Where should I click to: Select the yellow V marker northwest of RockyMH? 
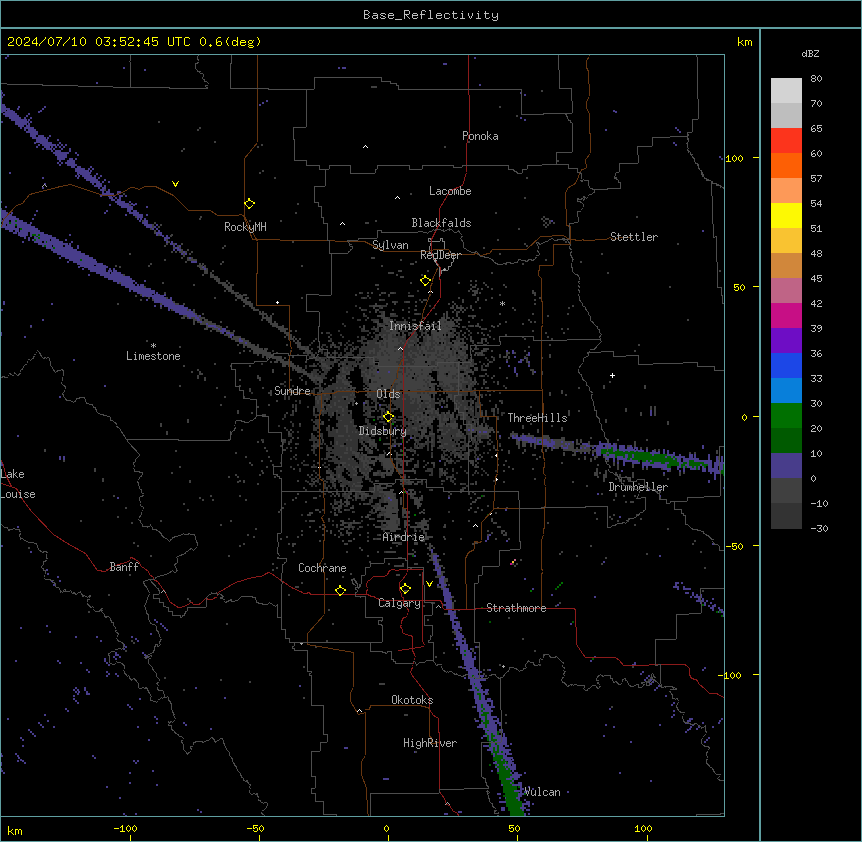175,184
